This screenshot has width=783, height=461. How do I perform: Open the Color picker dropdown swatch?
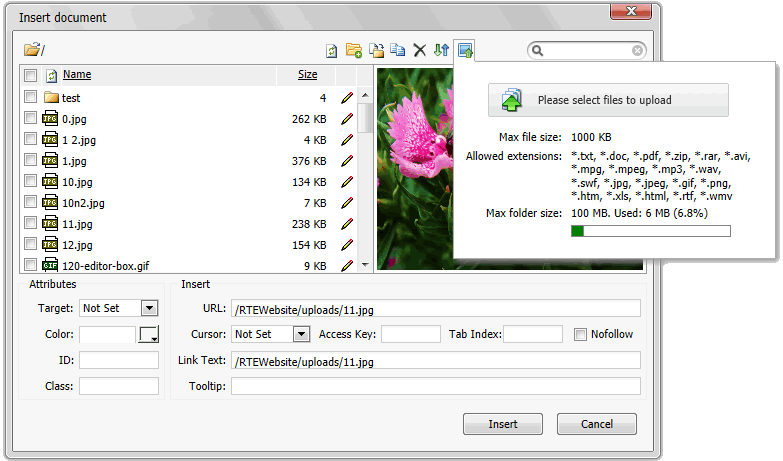148,334
